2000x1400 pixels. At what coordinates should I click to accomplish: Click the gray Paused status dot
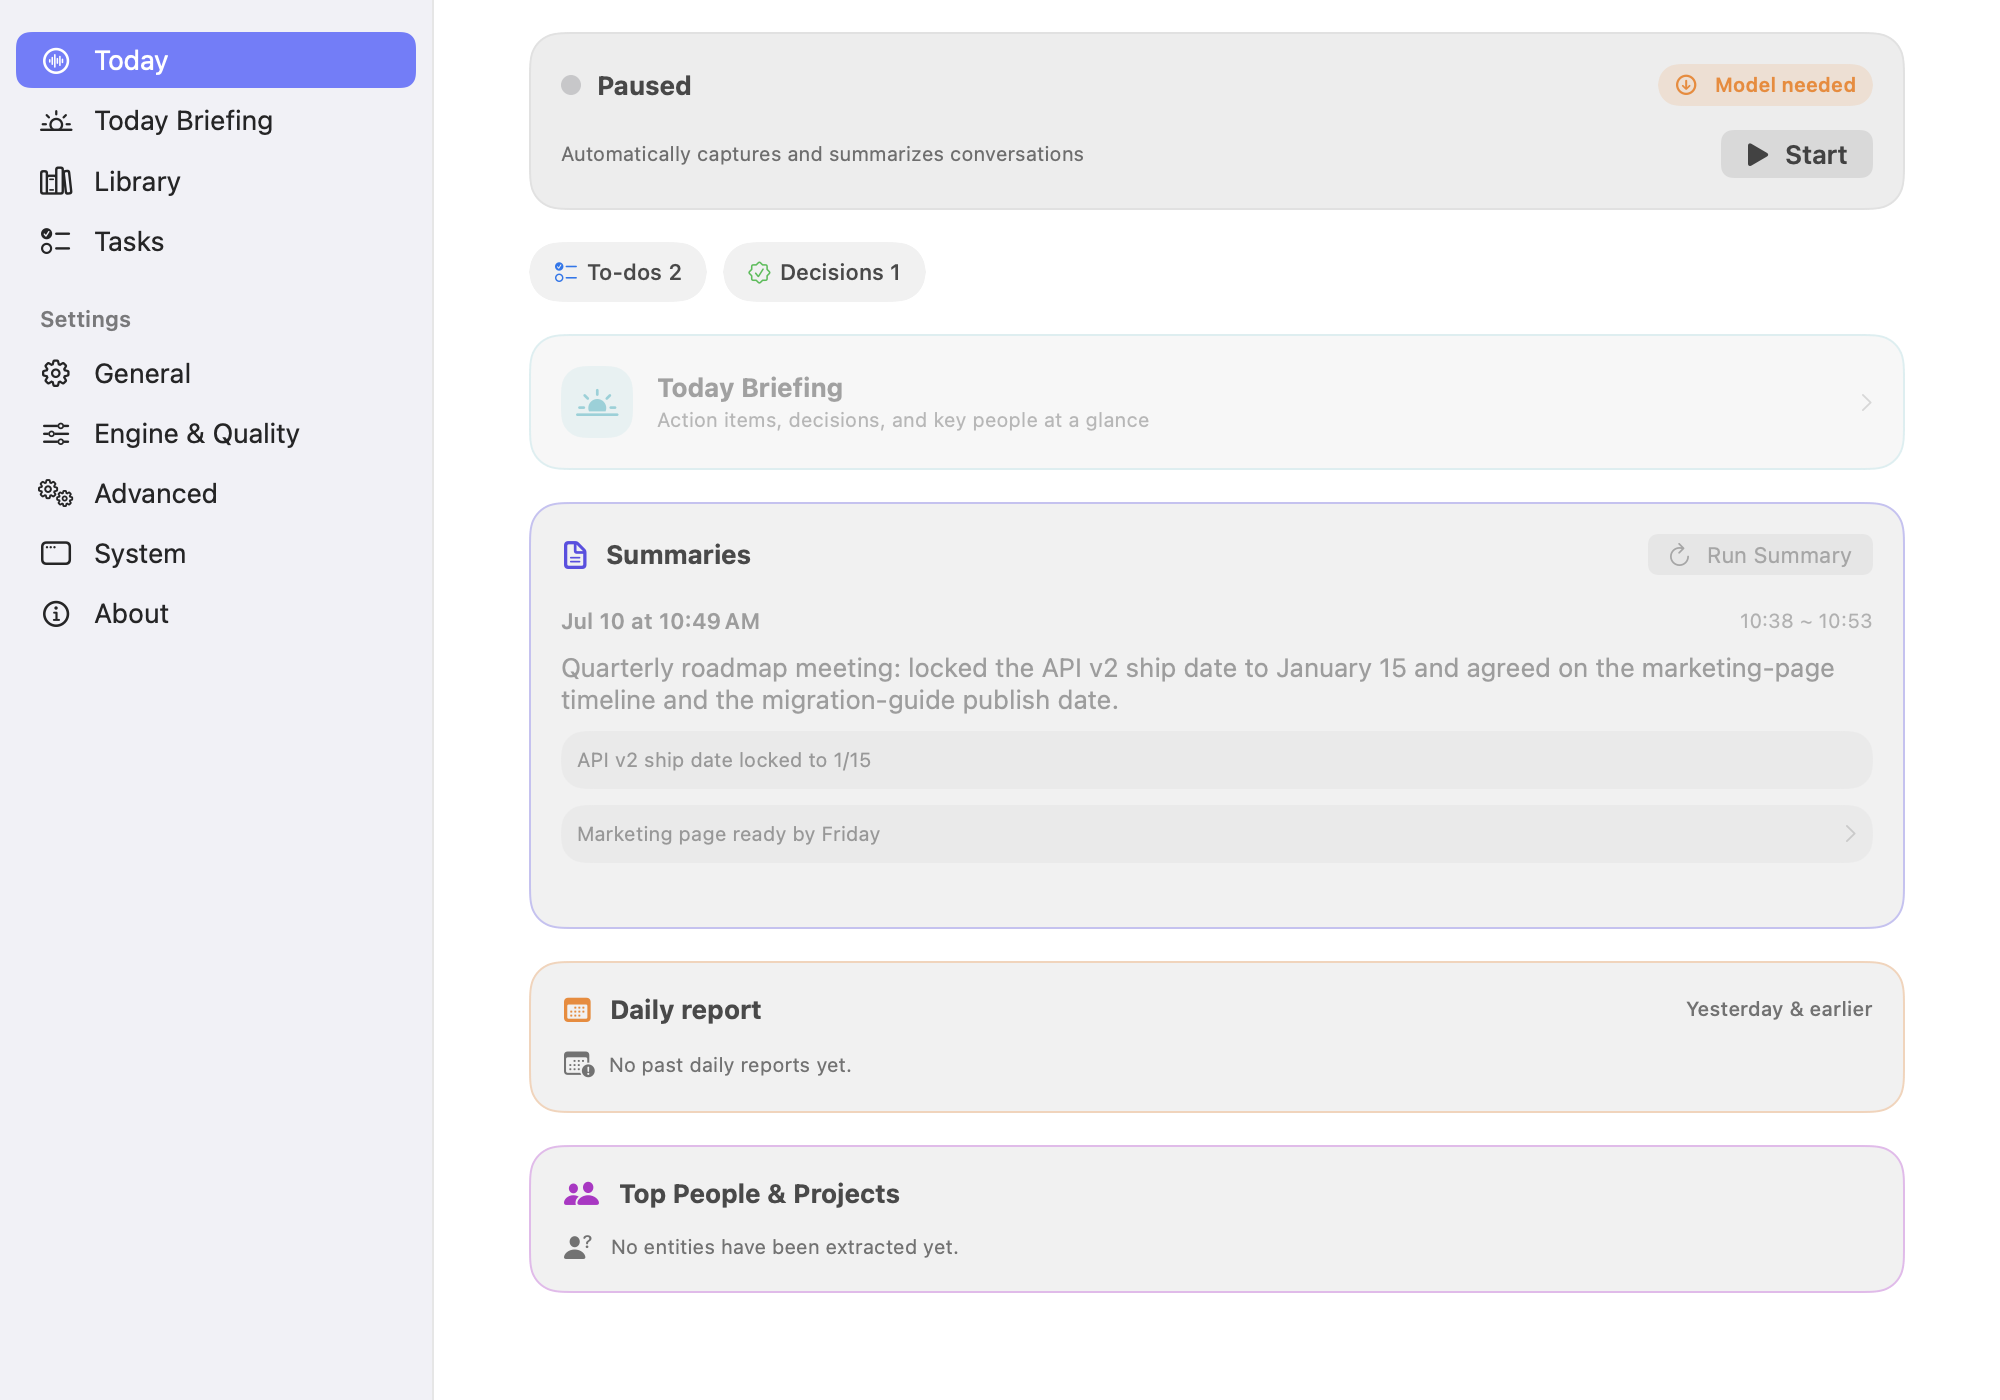click(571, 85)
